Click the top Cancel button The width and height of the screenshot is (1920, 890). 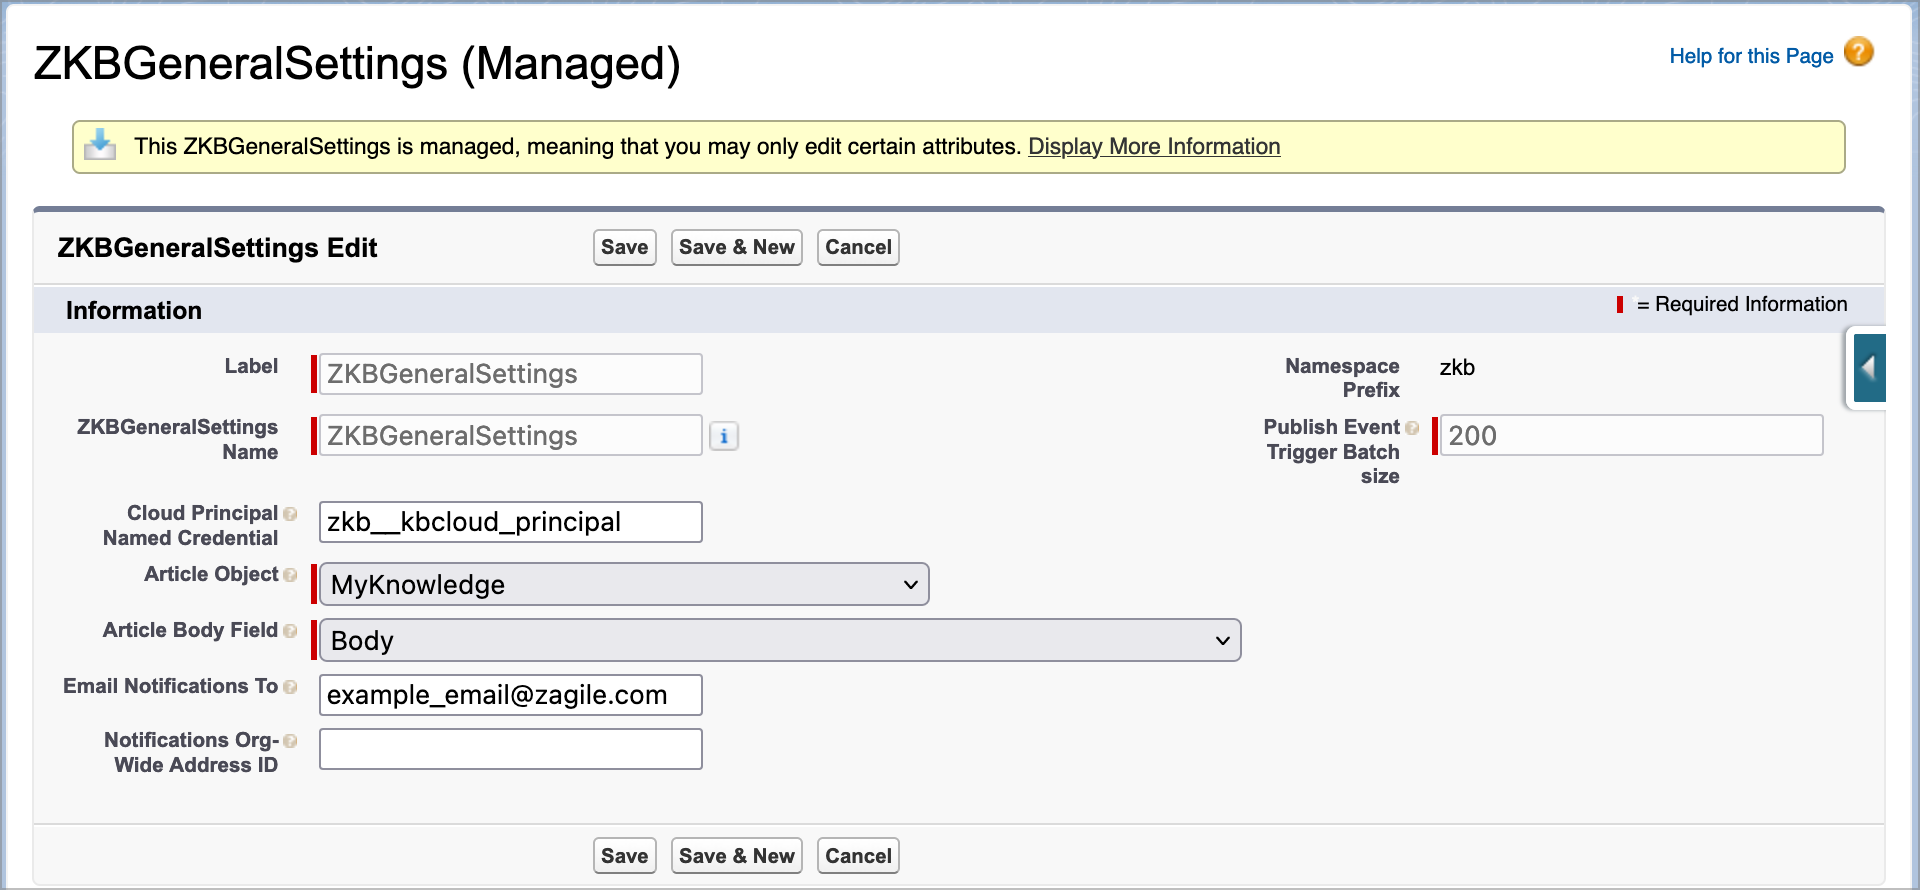(x=858, y=247)
